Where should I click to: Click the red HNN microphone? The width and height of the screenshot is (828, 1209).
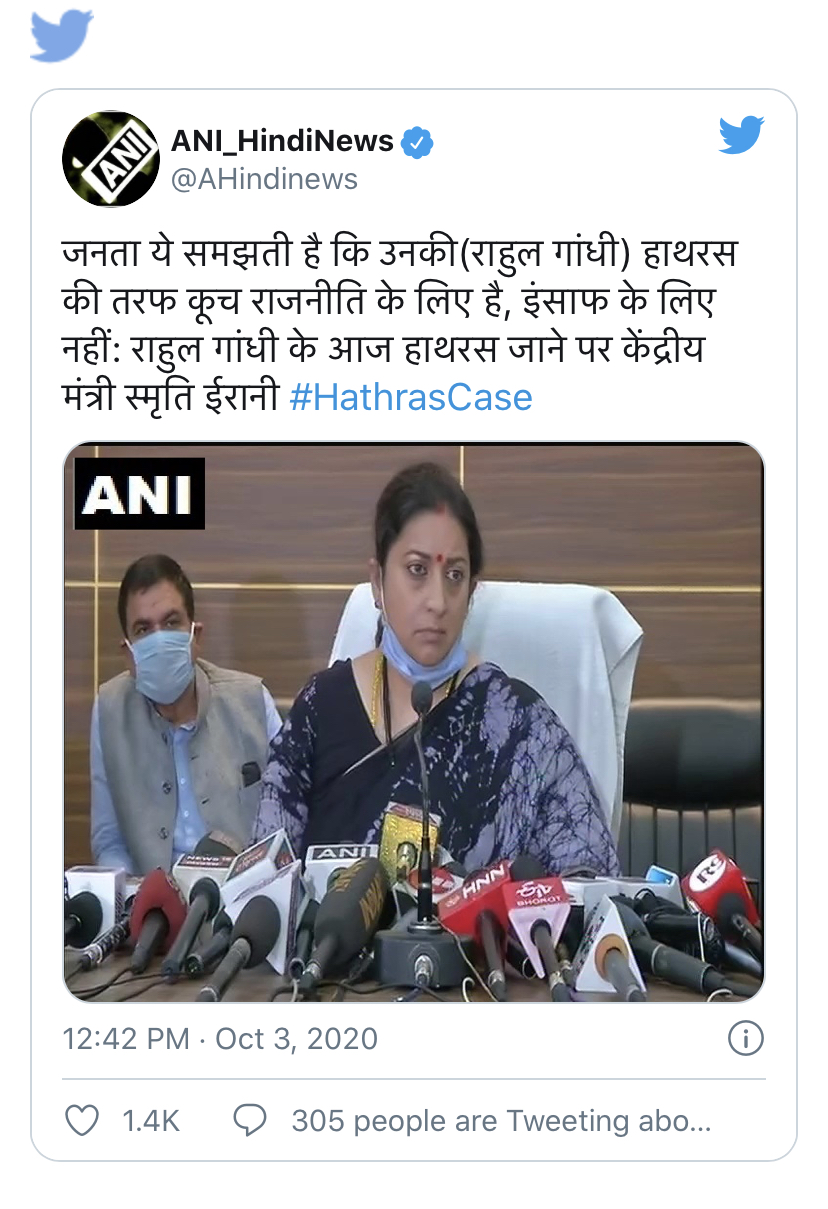[478, 915]
